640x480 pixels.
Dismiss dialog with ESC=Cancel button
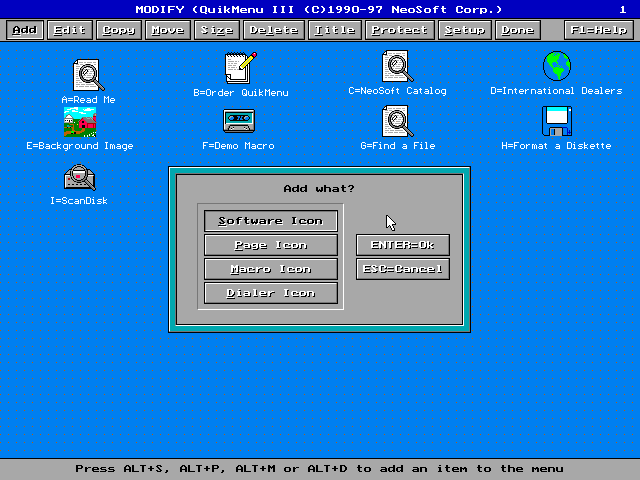click(x=403, y=269)
